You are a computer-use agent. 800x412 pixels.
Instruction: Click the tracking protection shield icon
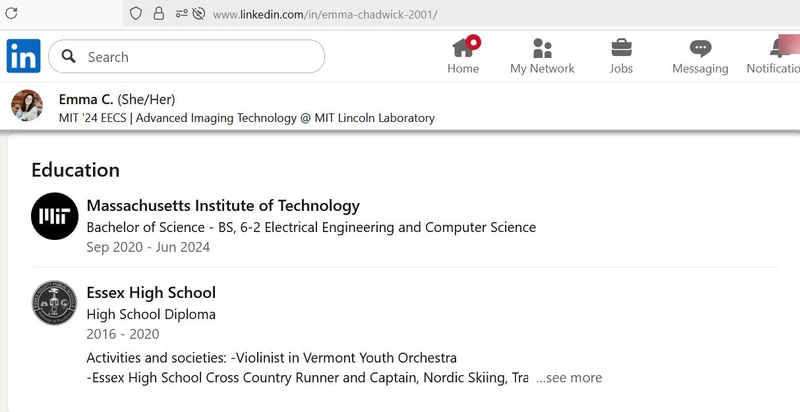click(x=136, y=14)
